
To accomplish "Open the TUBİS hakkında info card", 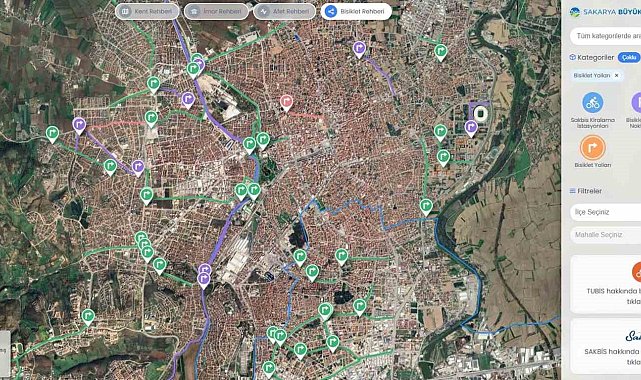I will pos(605,284).
